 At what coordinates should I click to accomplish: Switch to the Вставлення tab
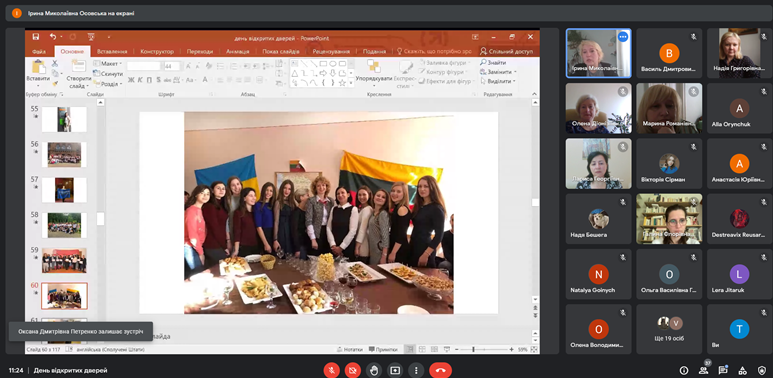coord(112,51)
